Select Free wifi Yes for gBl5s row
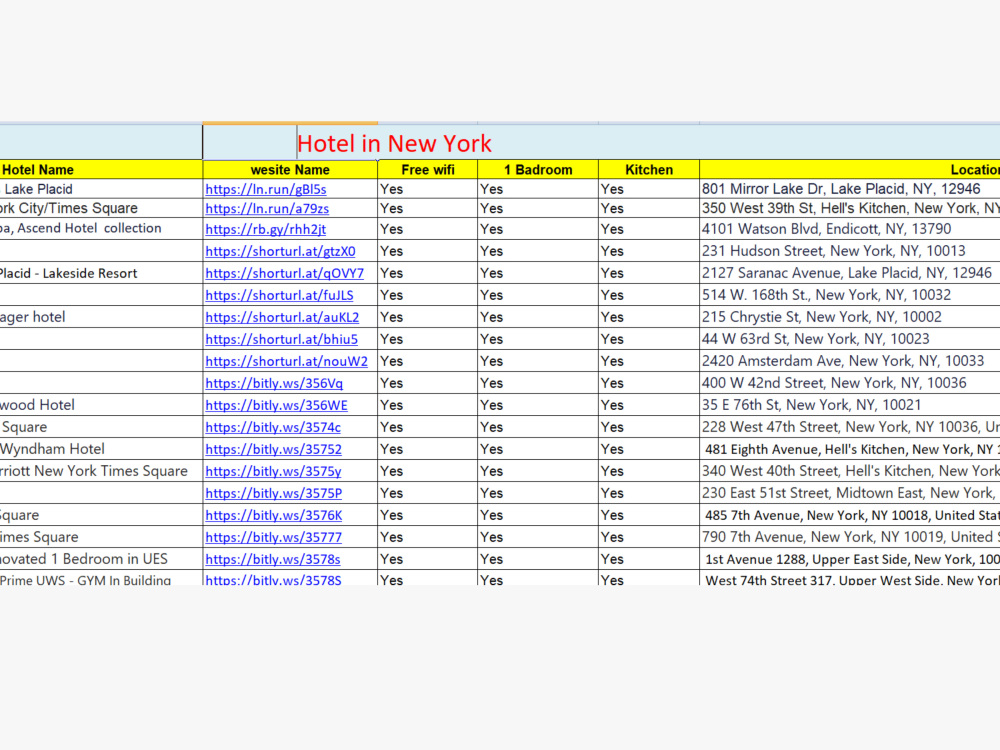1000x750 pixels. [x=428, y=189]
